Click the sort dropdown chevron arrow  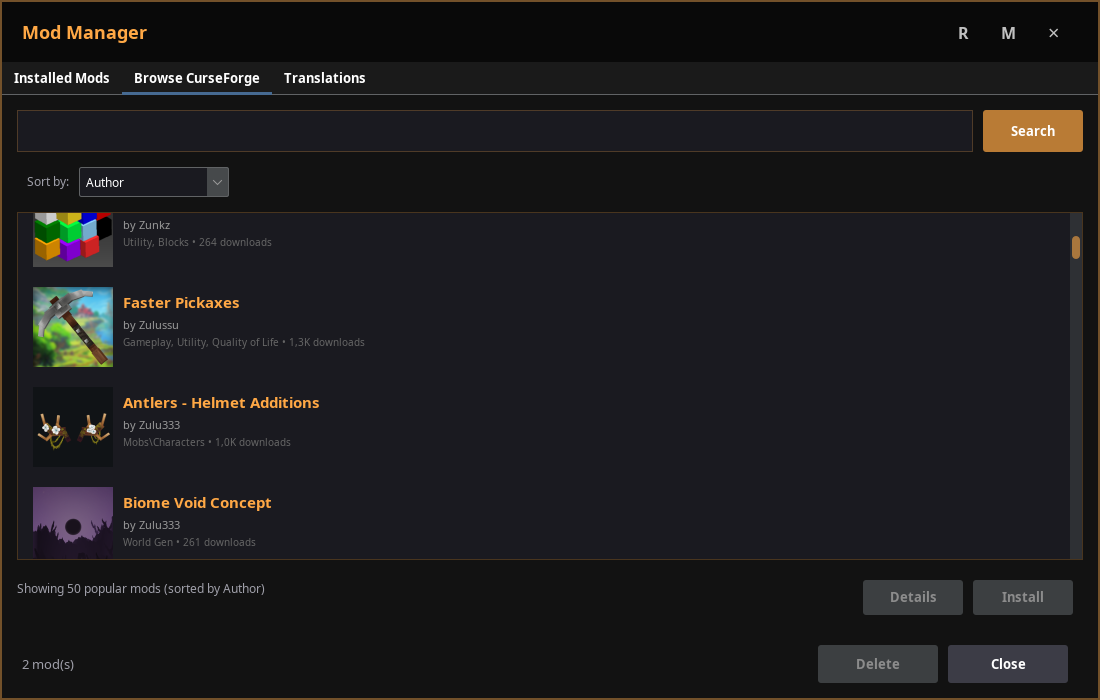217,182
